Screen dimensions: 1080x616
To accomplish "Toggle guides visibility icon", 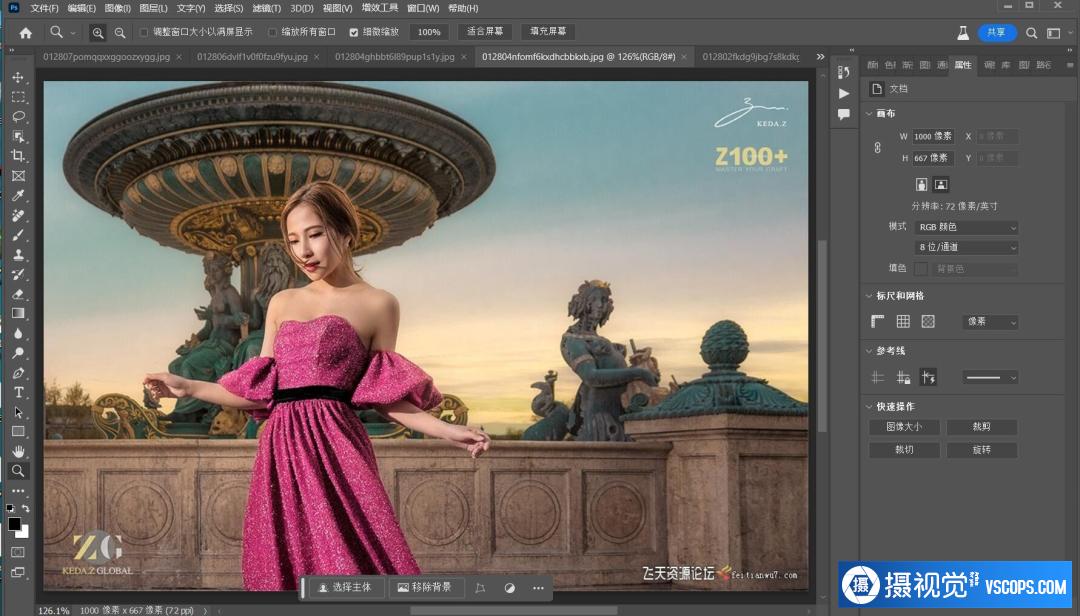I will (x=878, y=377).
